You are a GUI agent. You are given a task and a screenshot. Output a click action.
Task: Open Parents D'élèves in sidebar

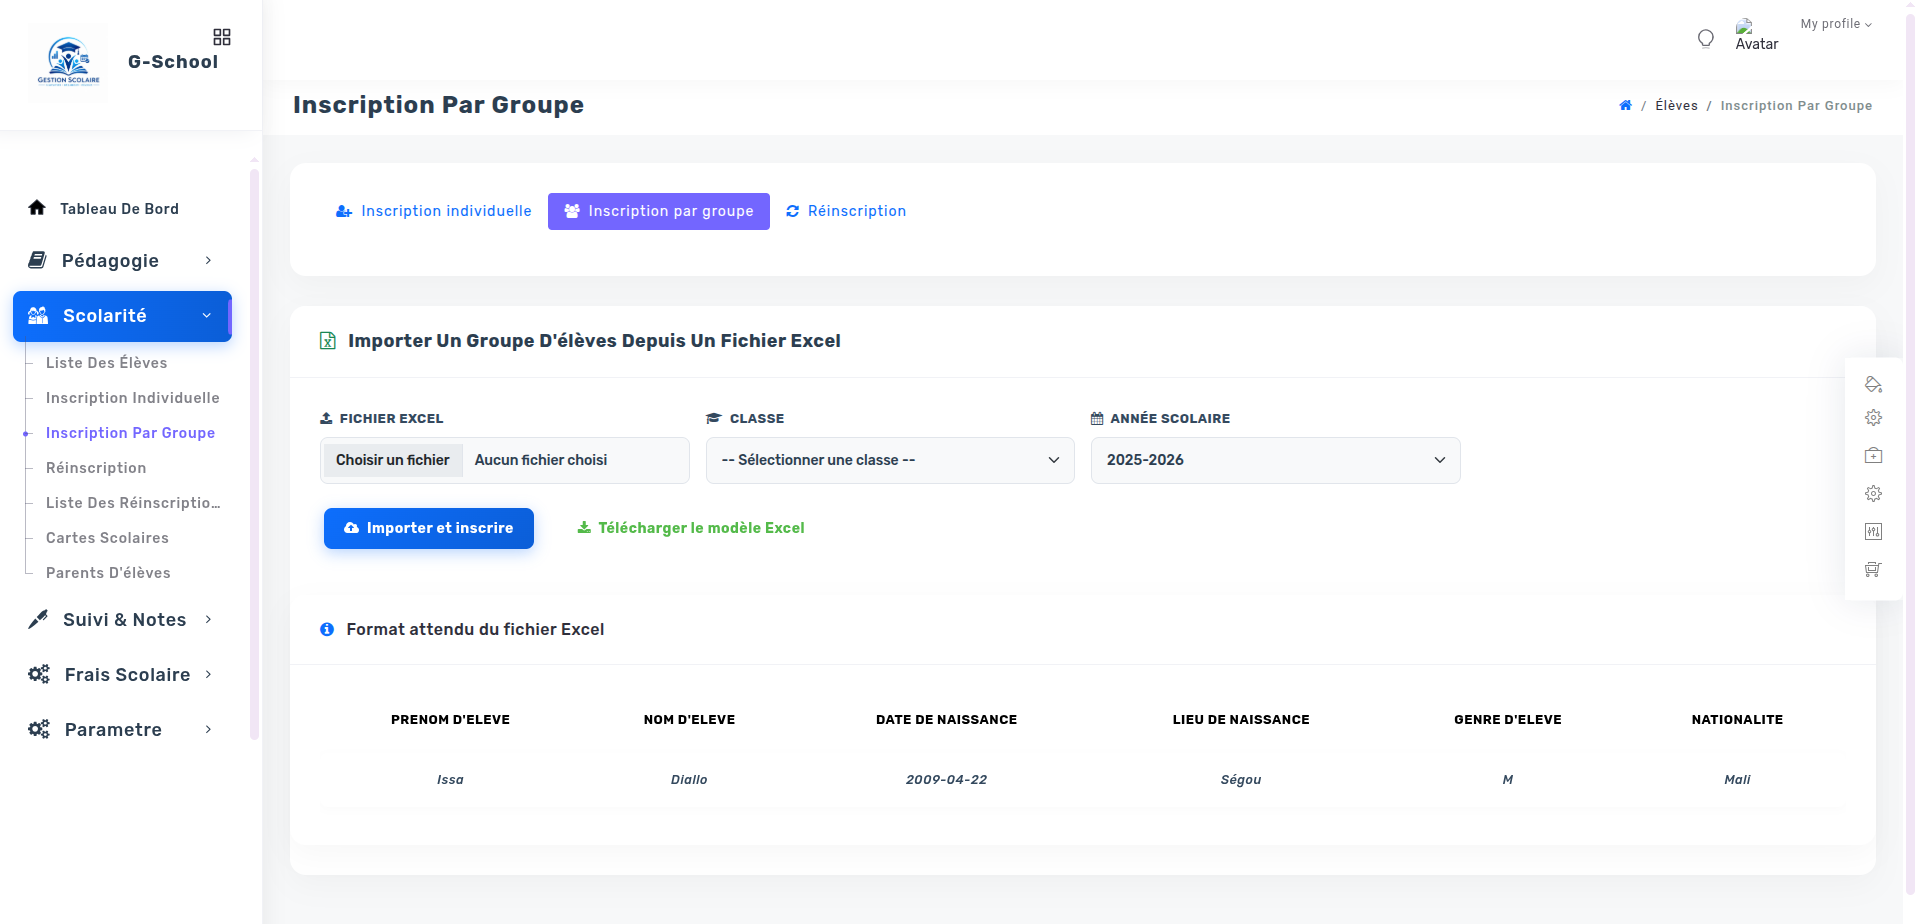pyautogui.click(x=108, y=573)
